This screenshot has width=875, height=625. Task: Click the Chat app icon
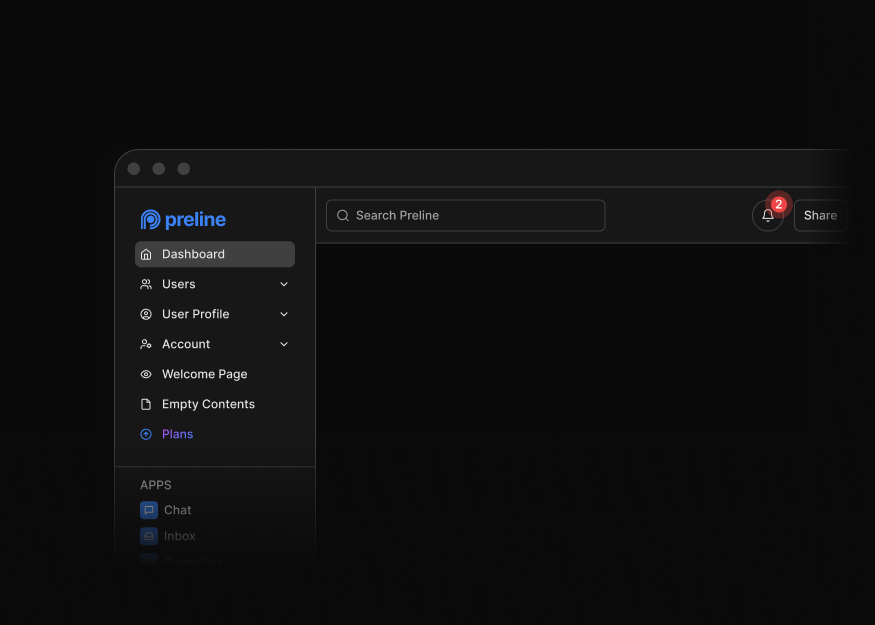(x=149, y=510)
